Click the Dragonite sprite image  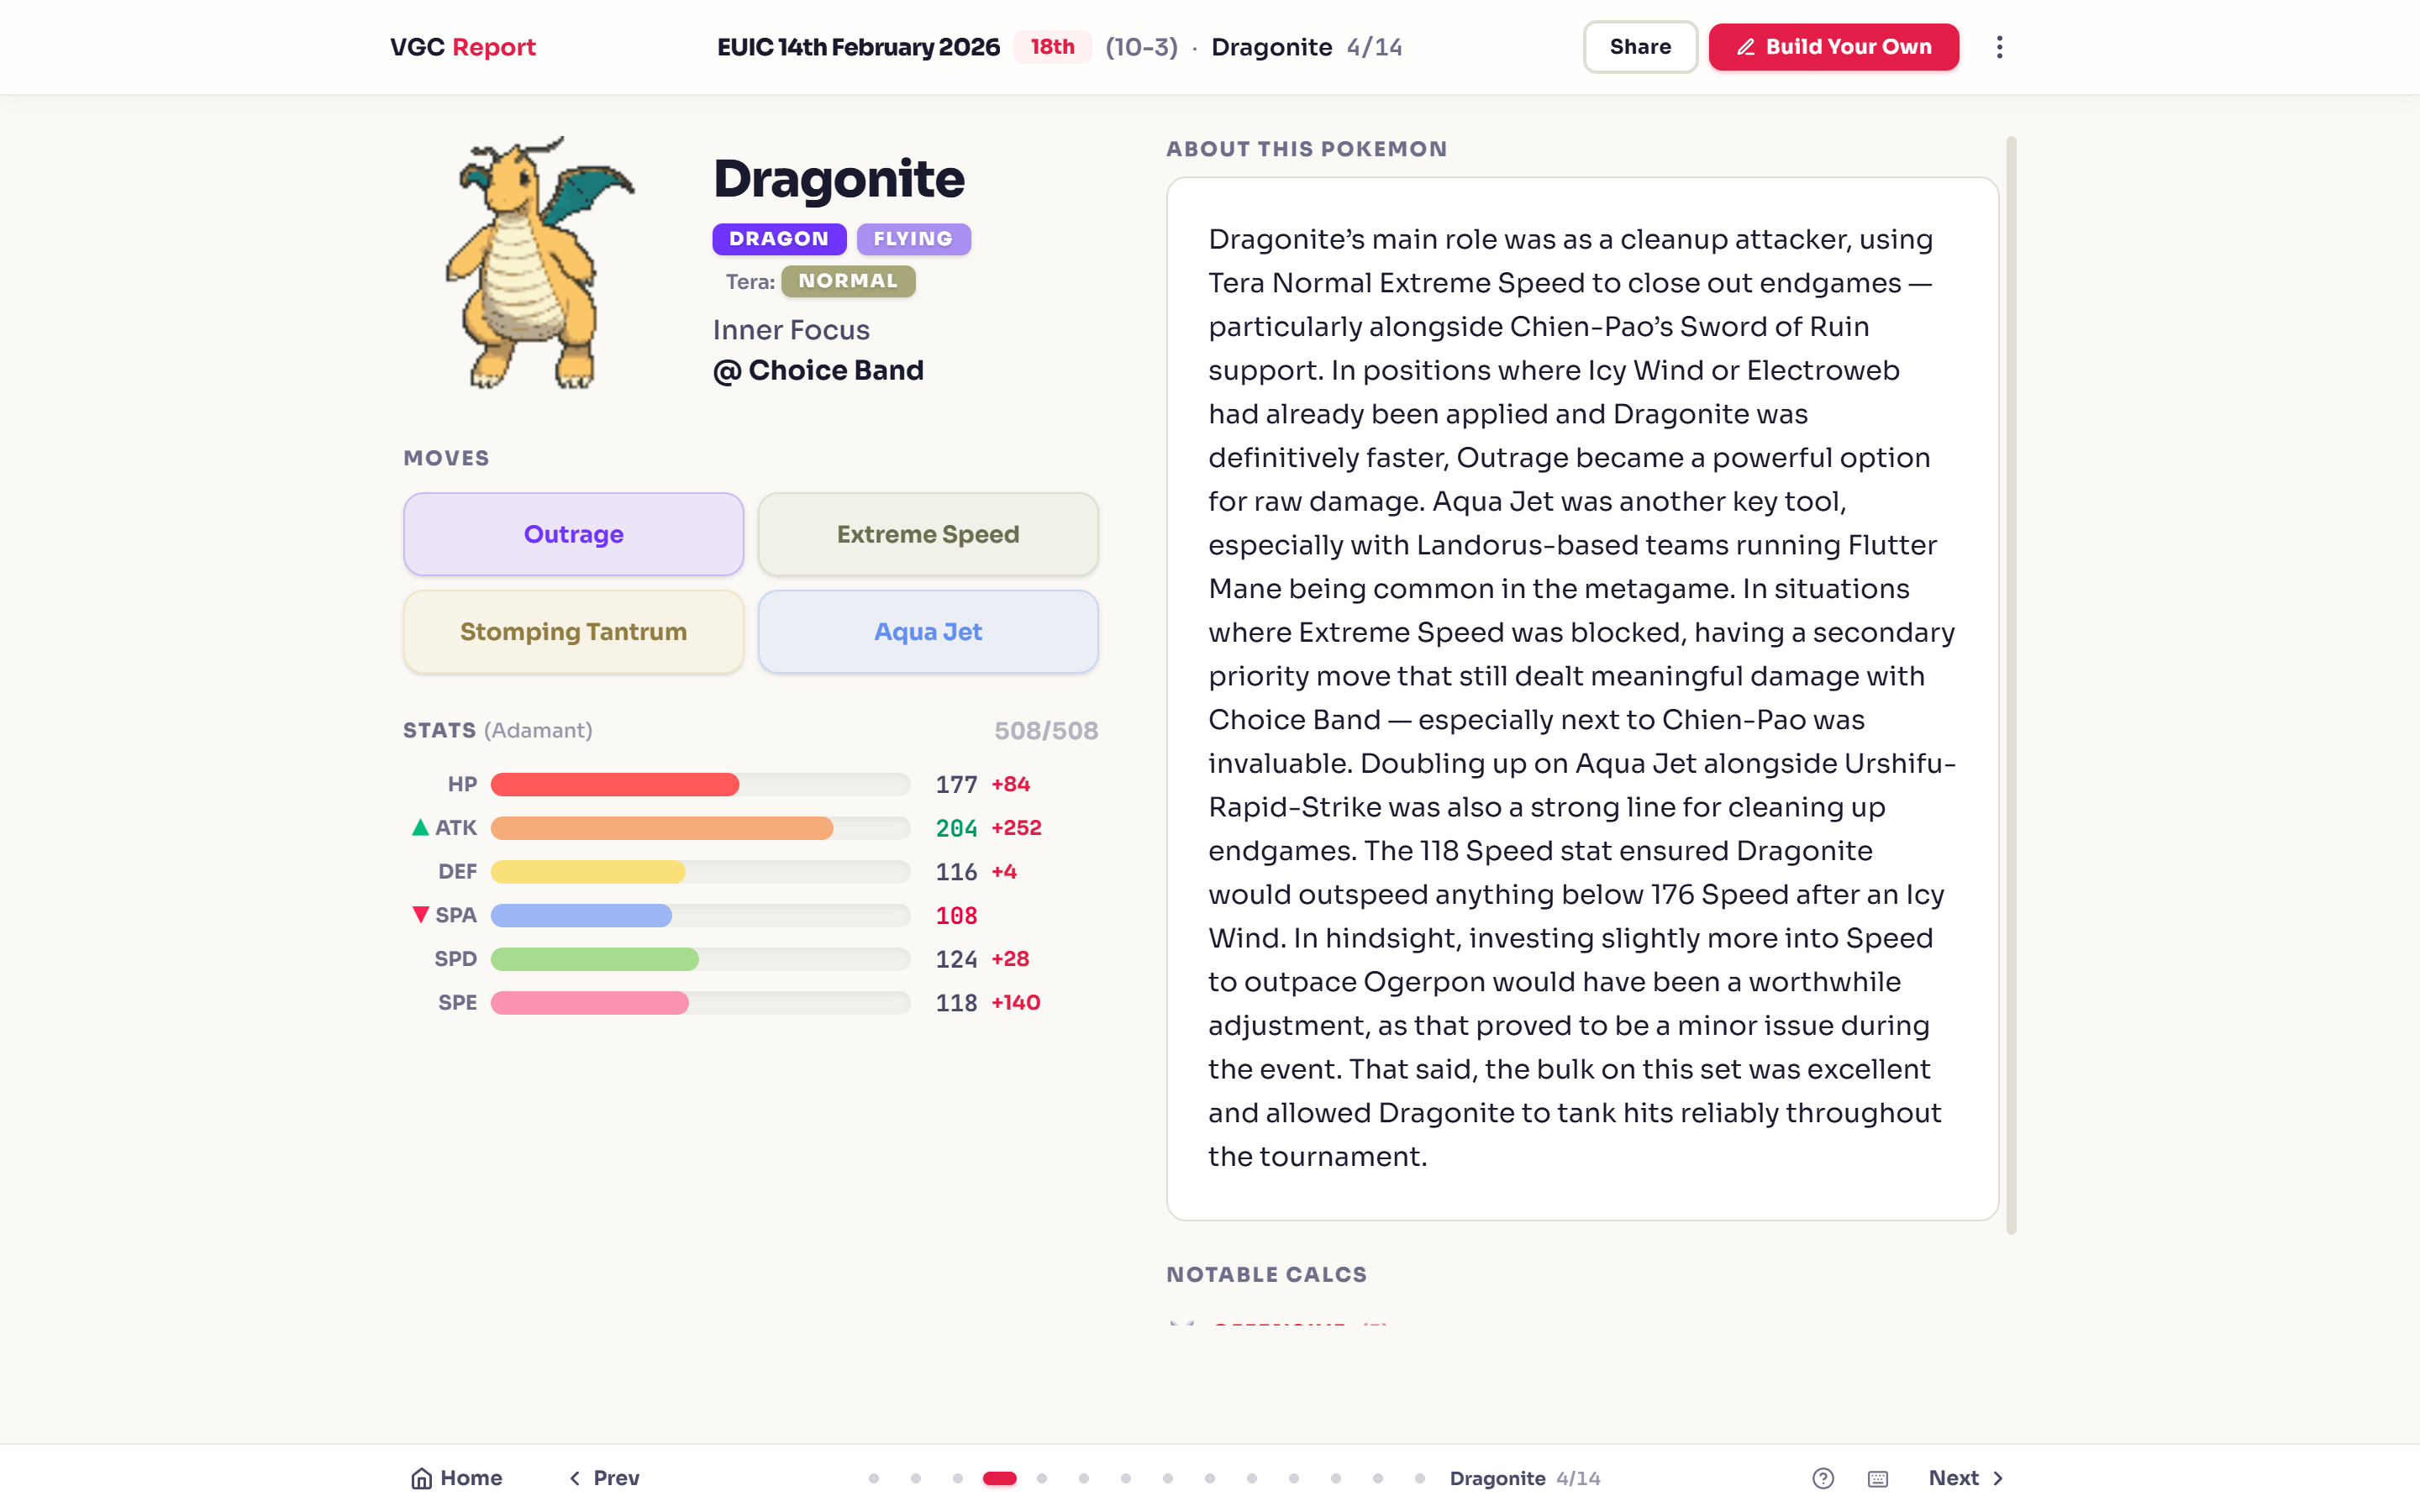point(540,262)
